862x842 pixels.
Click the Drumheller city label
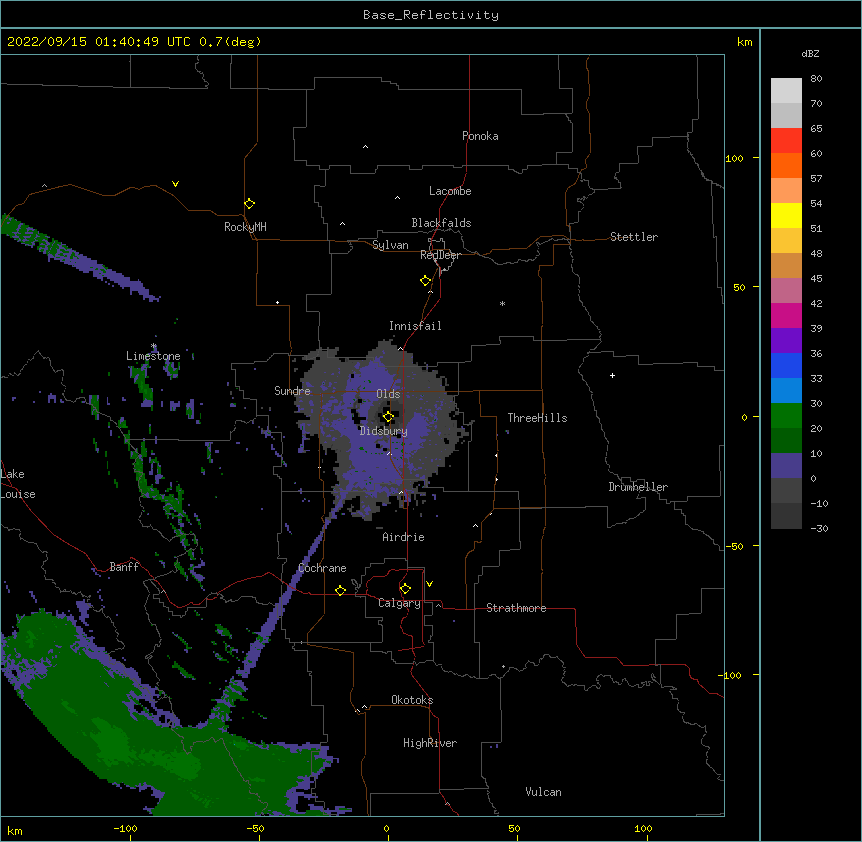click(638, 487)
